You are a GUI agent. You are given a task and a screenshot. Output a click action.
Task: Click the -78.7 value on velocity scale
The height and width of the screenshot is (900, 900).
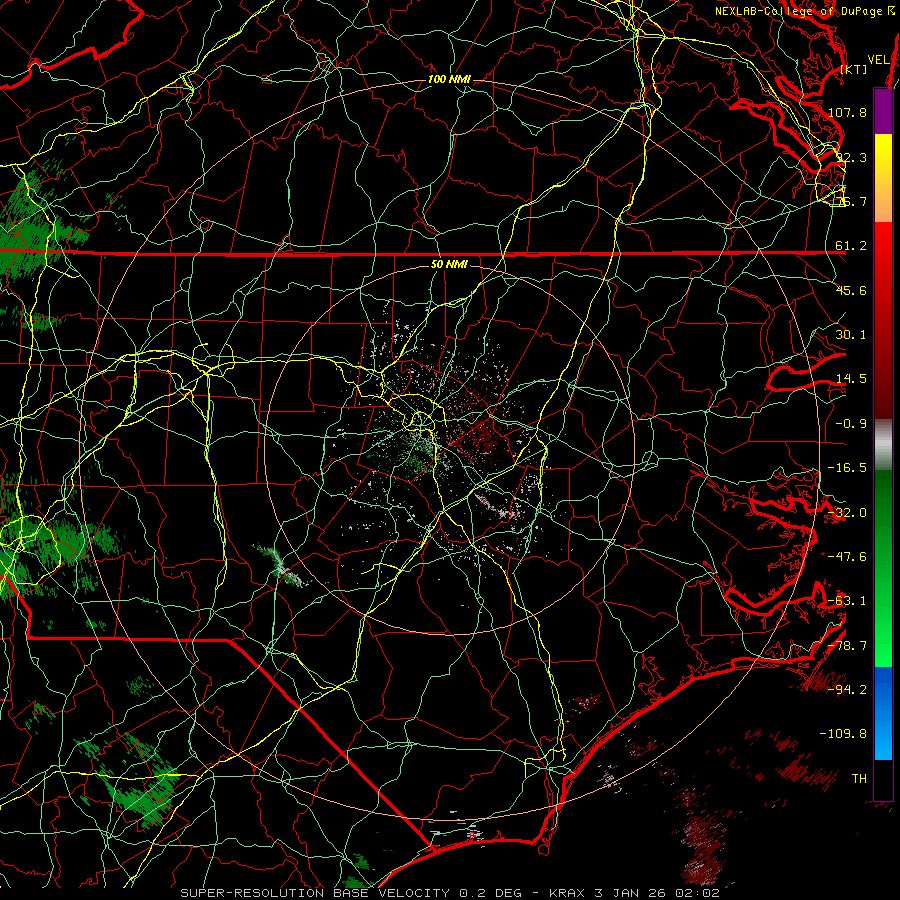point(847,646)
